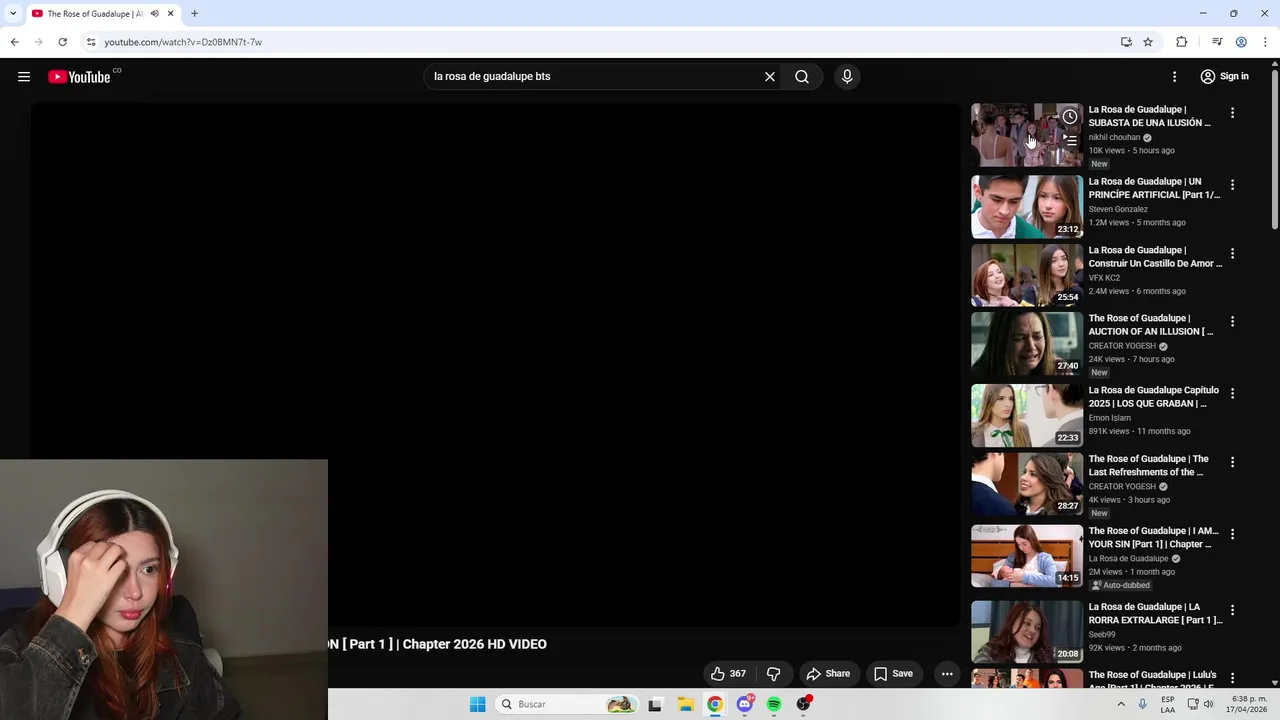Bookmark this page with the star
Viewport: 1280px width, 720px height.
[x=1148, y=42]
